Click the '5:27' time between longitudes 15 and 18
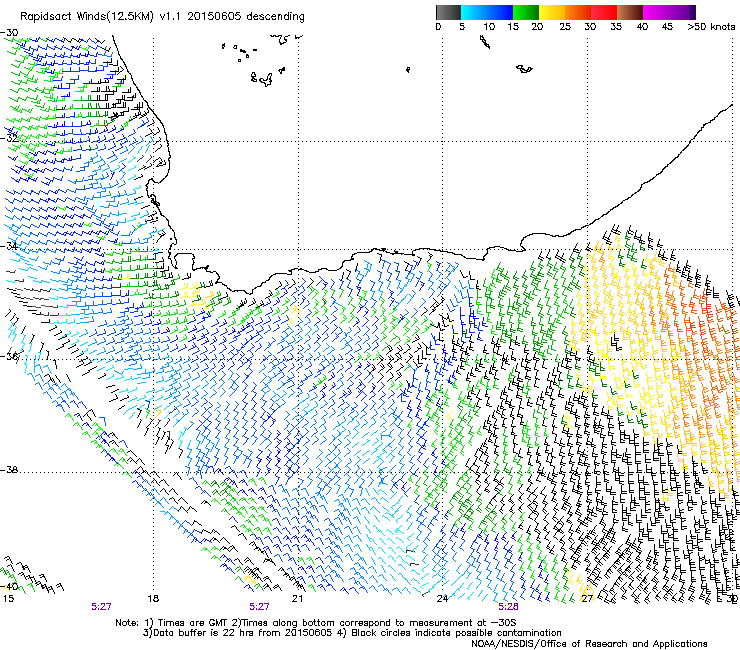This screenshot has height=650, width=740. tap(101, 606)
